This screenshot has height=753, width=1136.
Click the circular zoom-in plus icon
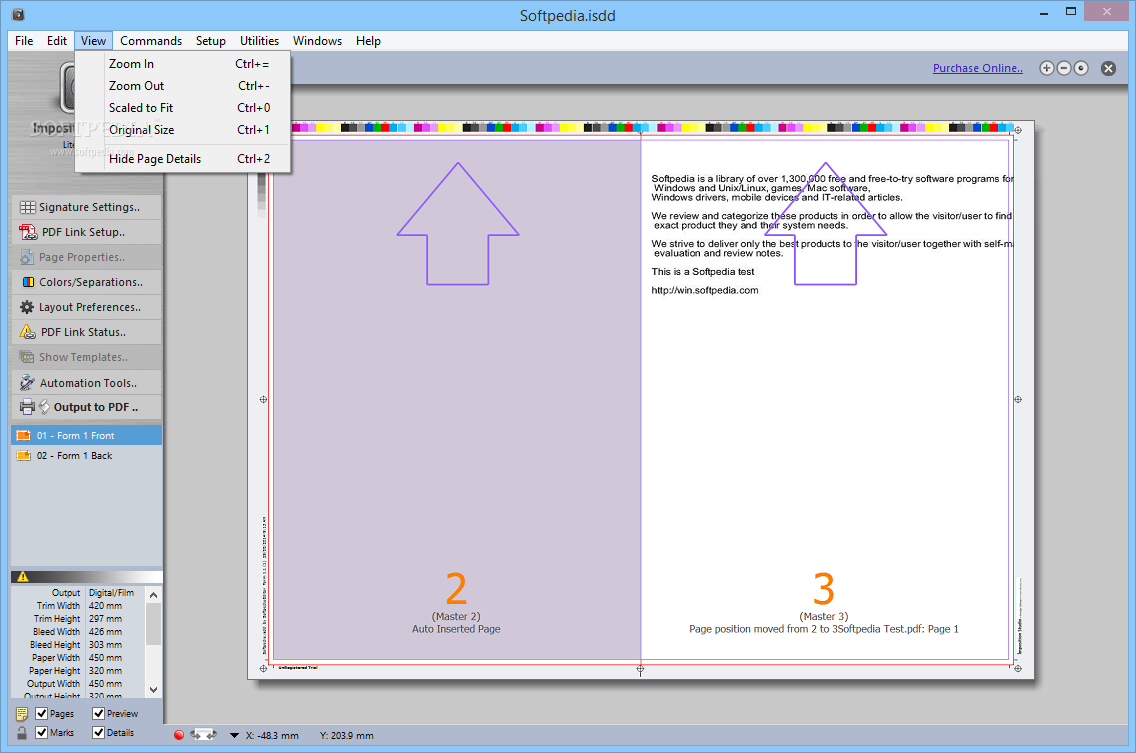1046,68
